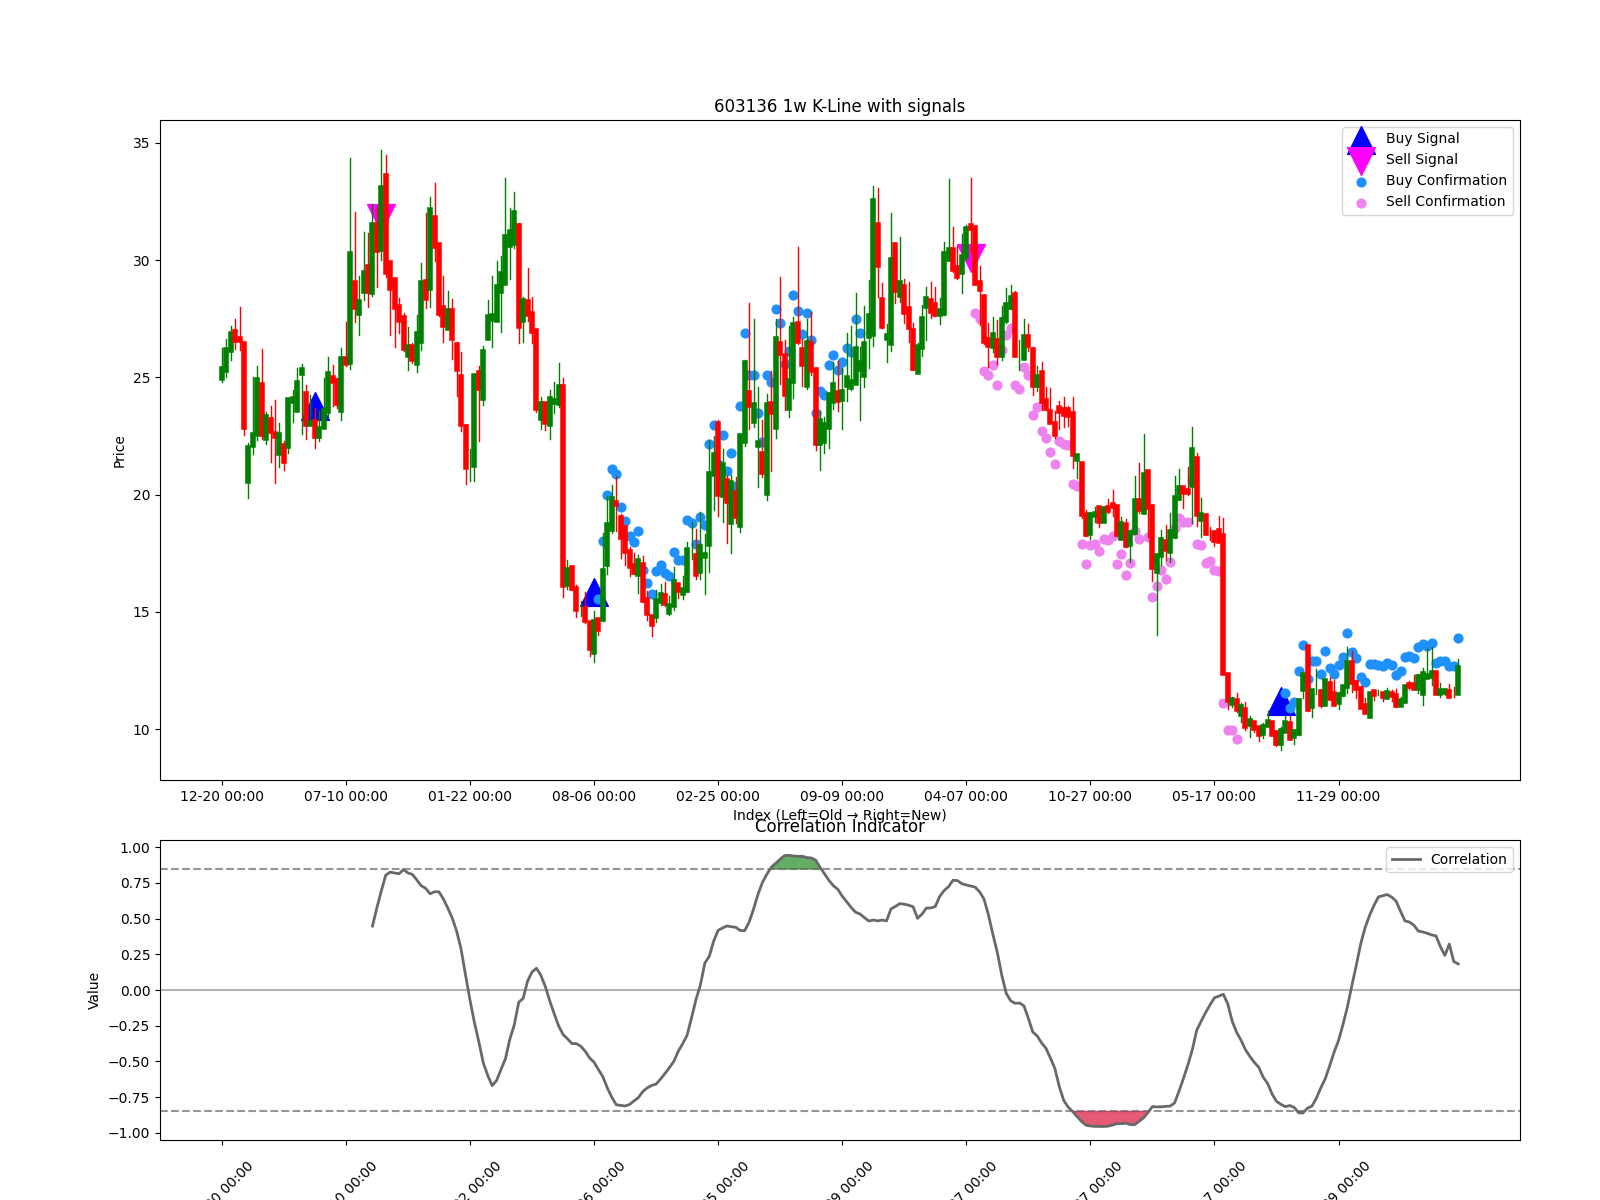Click the red shaded correlation trough region
Screen dimensions: 1600x1200
point(1110,1118)
